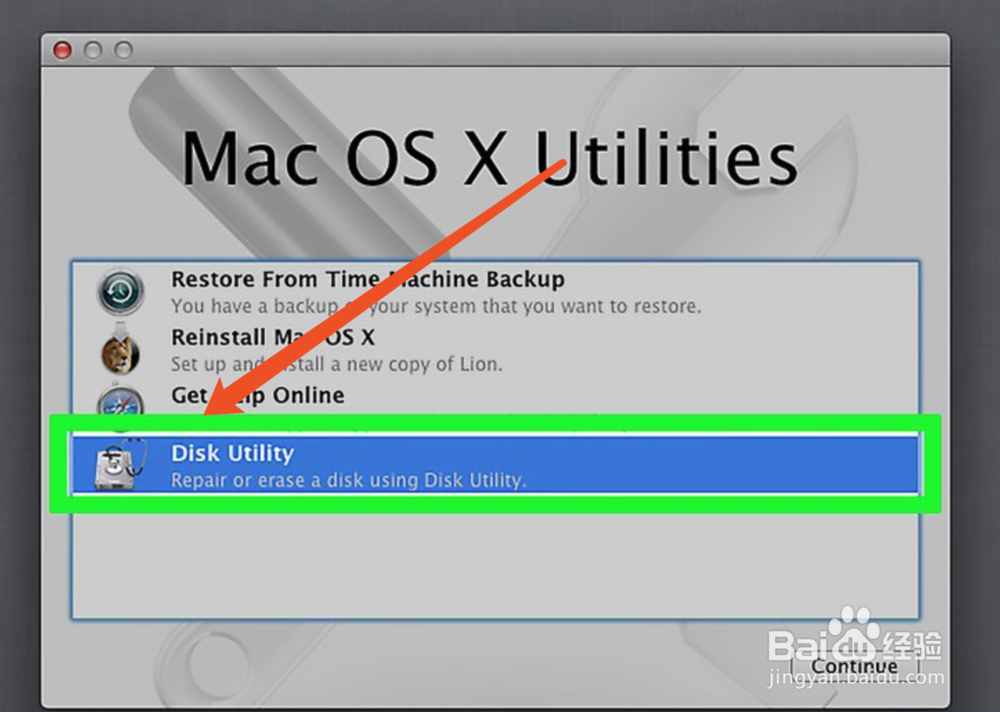The image size is (1000, 712).
Task: Click the Disk Utility hard drive icon
Action: pos(120,464)
